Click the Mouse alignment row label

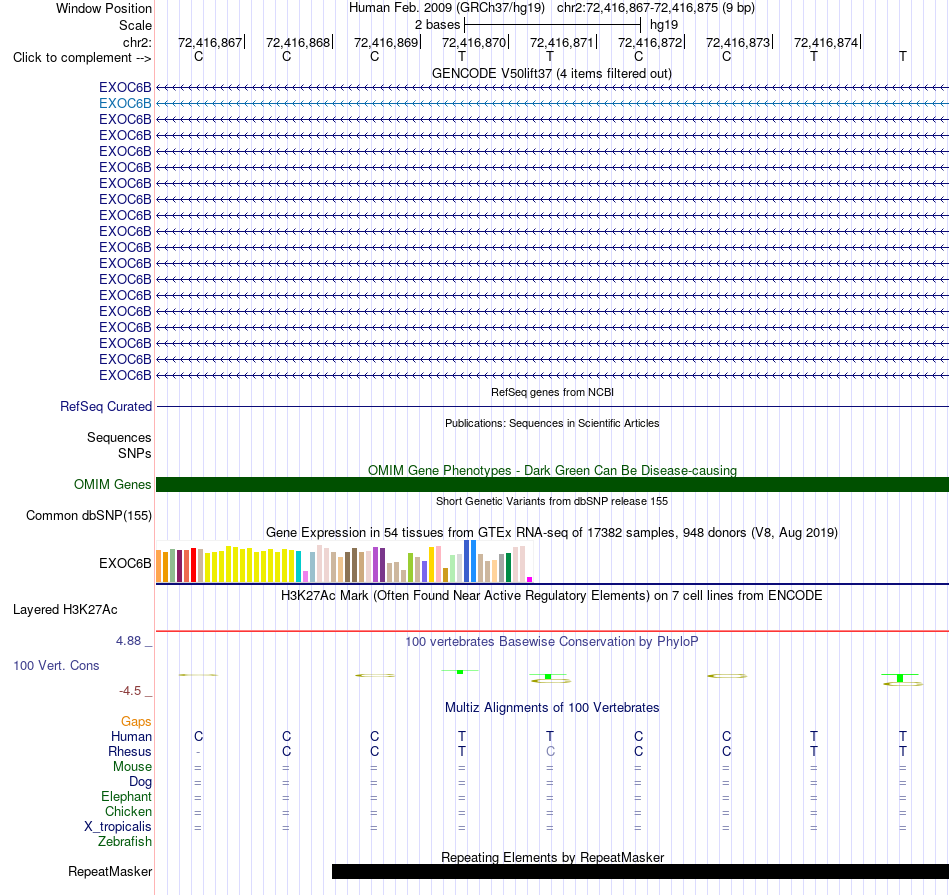132,767
